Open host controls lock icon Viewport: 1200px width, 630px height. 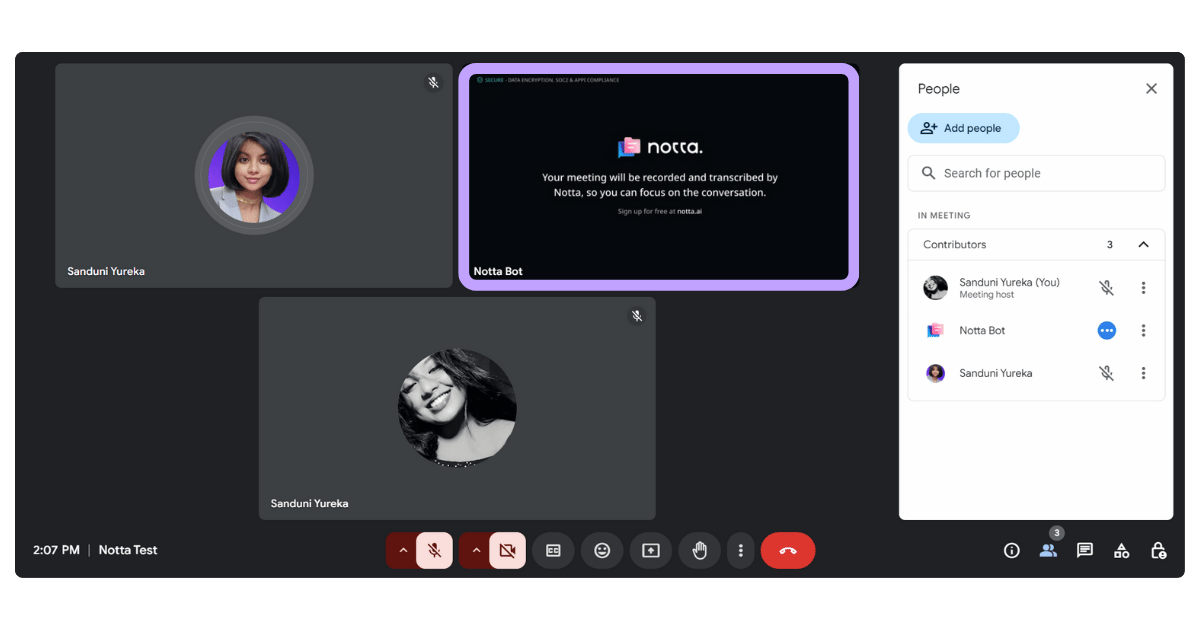(x=1158, y=550)
